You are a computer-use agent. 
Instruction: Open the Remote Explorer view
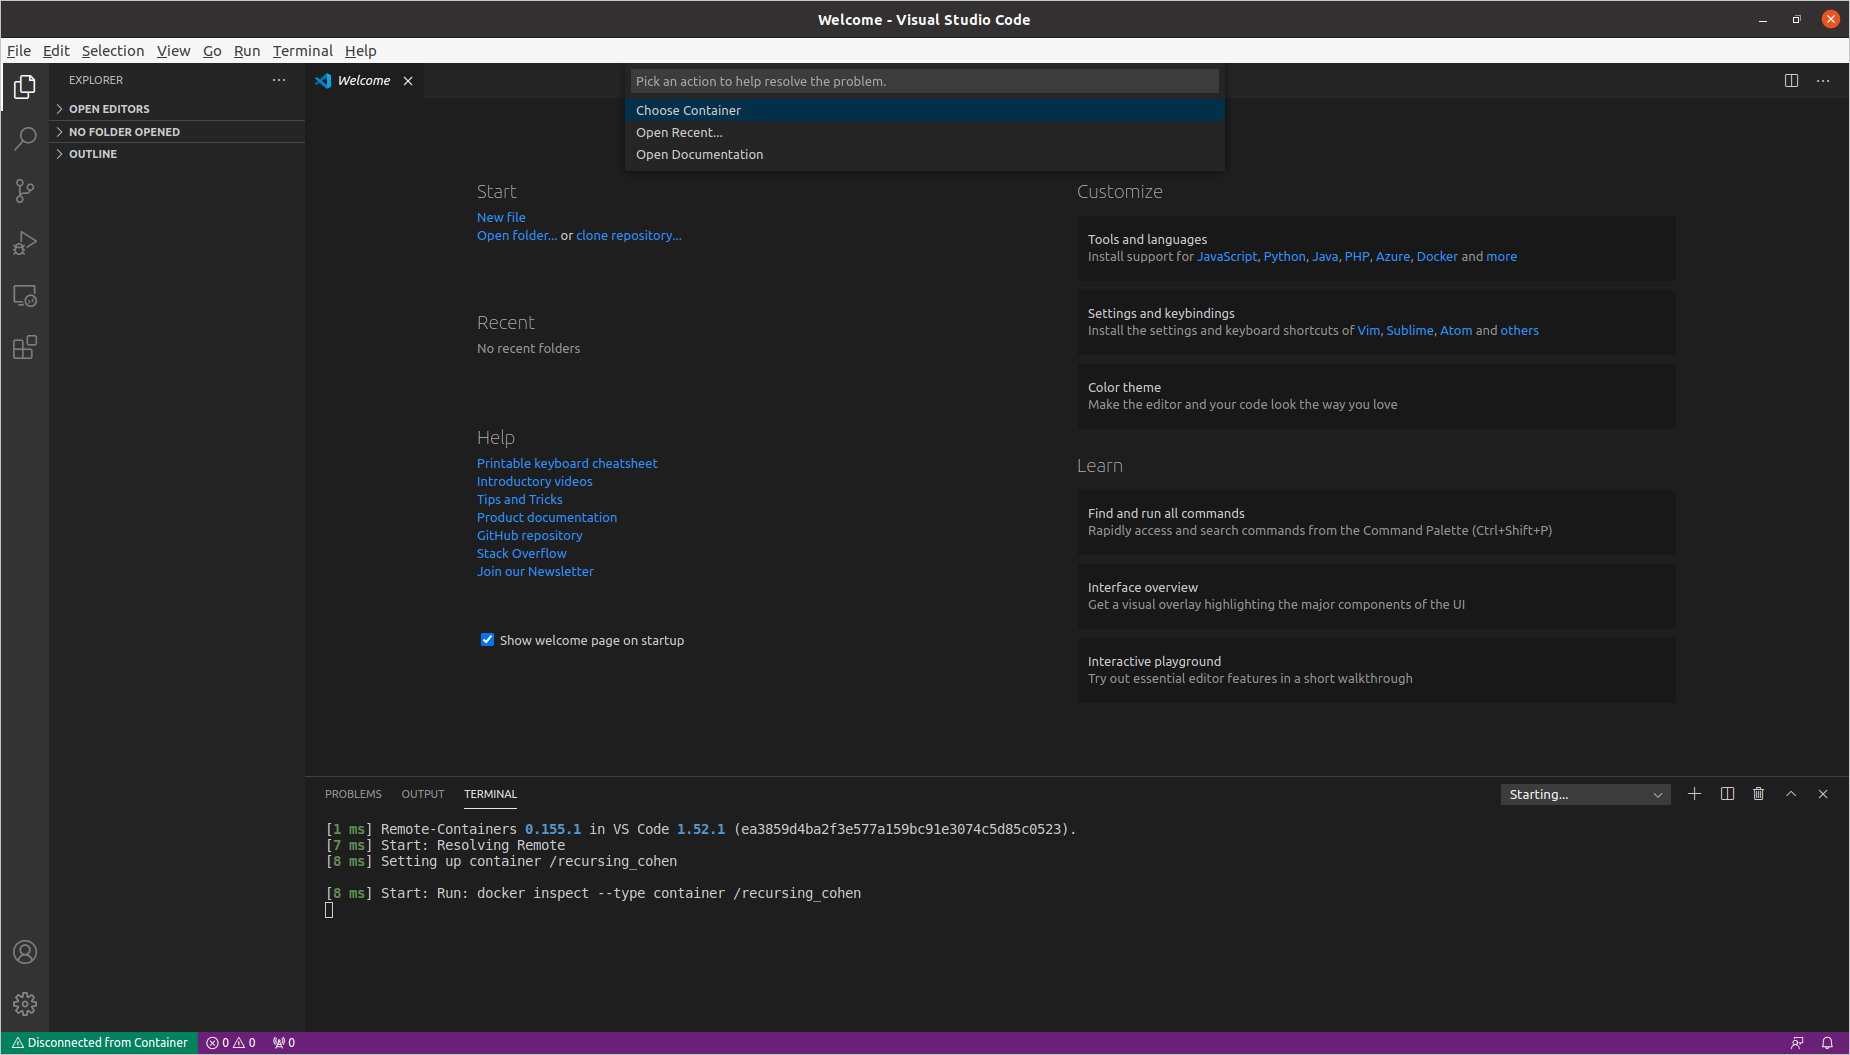coord(25,296)
